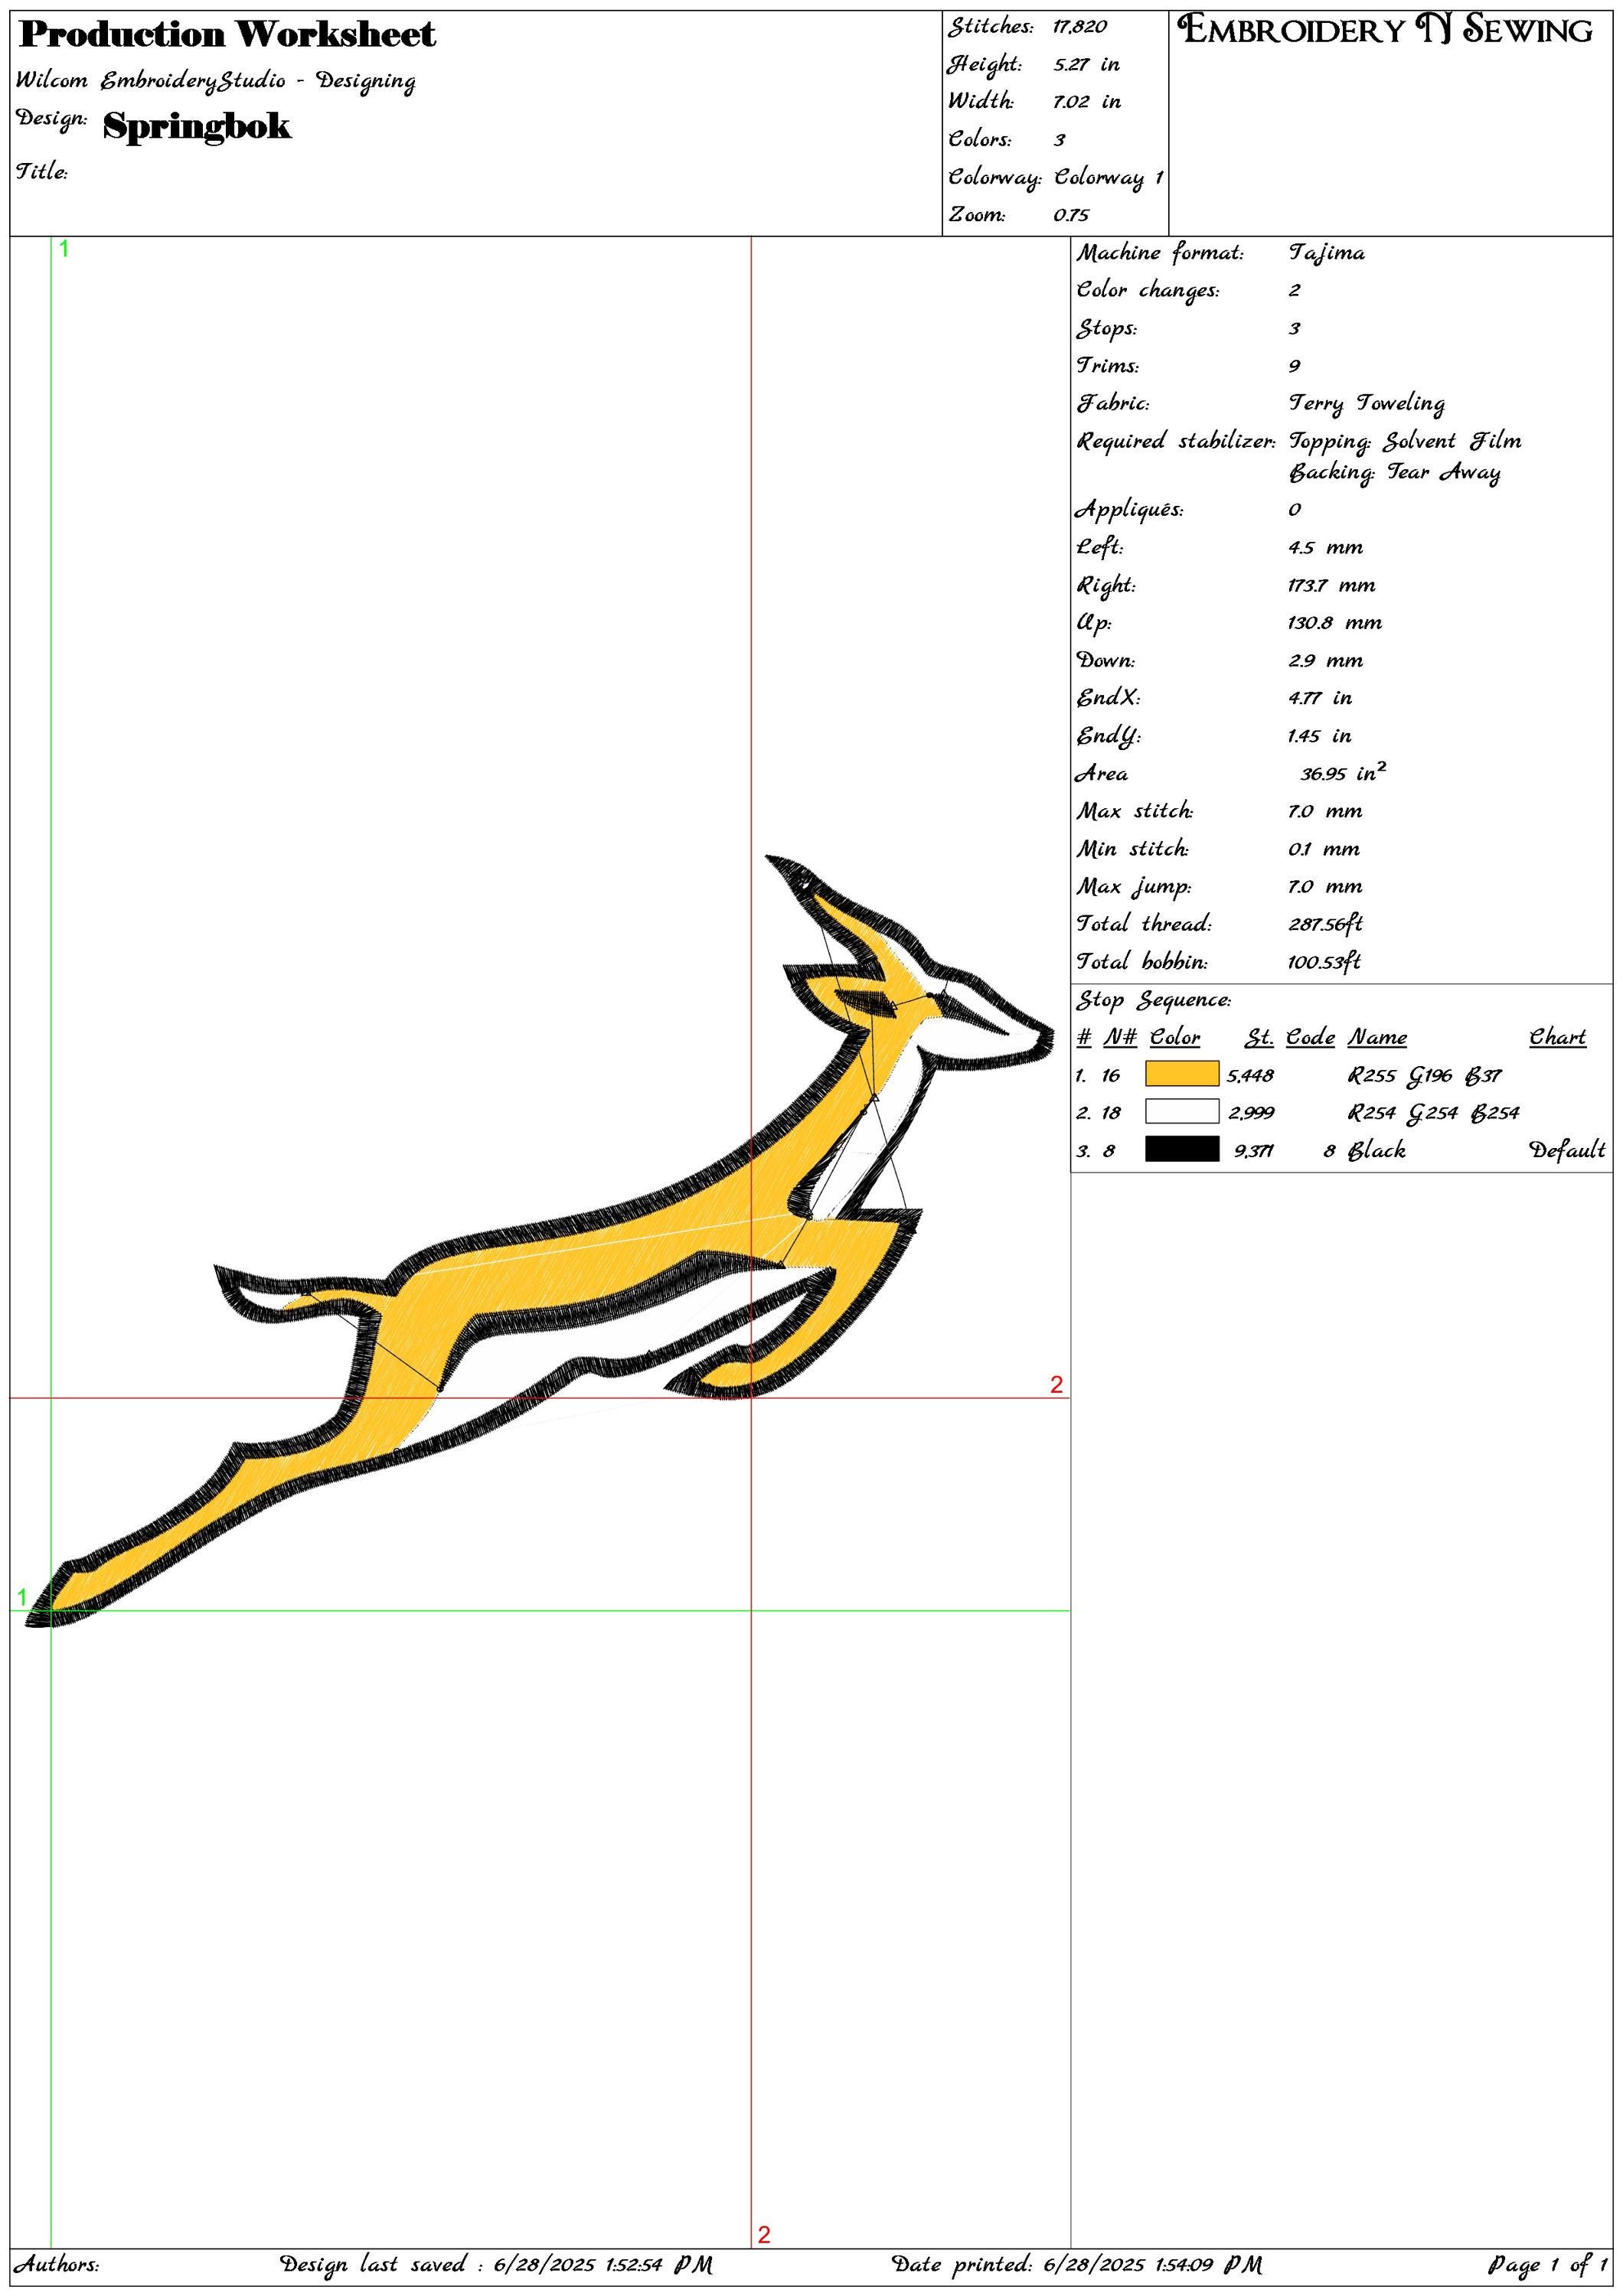Click the zoom value '0.75'
The width and height of the screenshot is (1623, 2296).
pos(1071,215)
